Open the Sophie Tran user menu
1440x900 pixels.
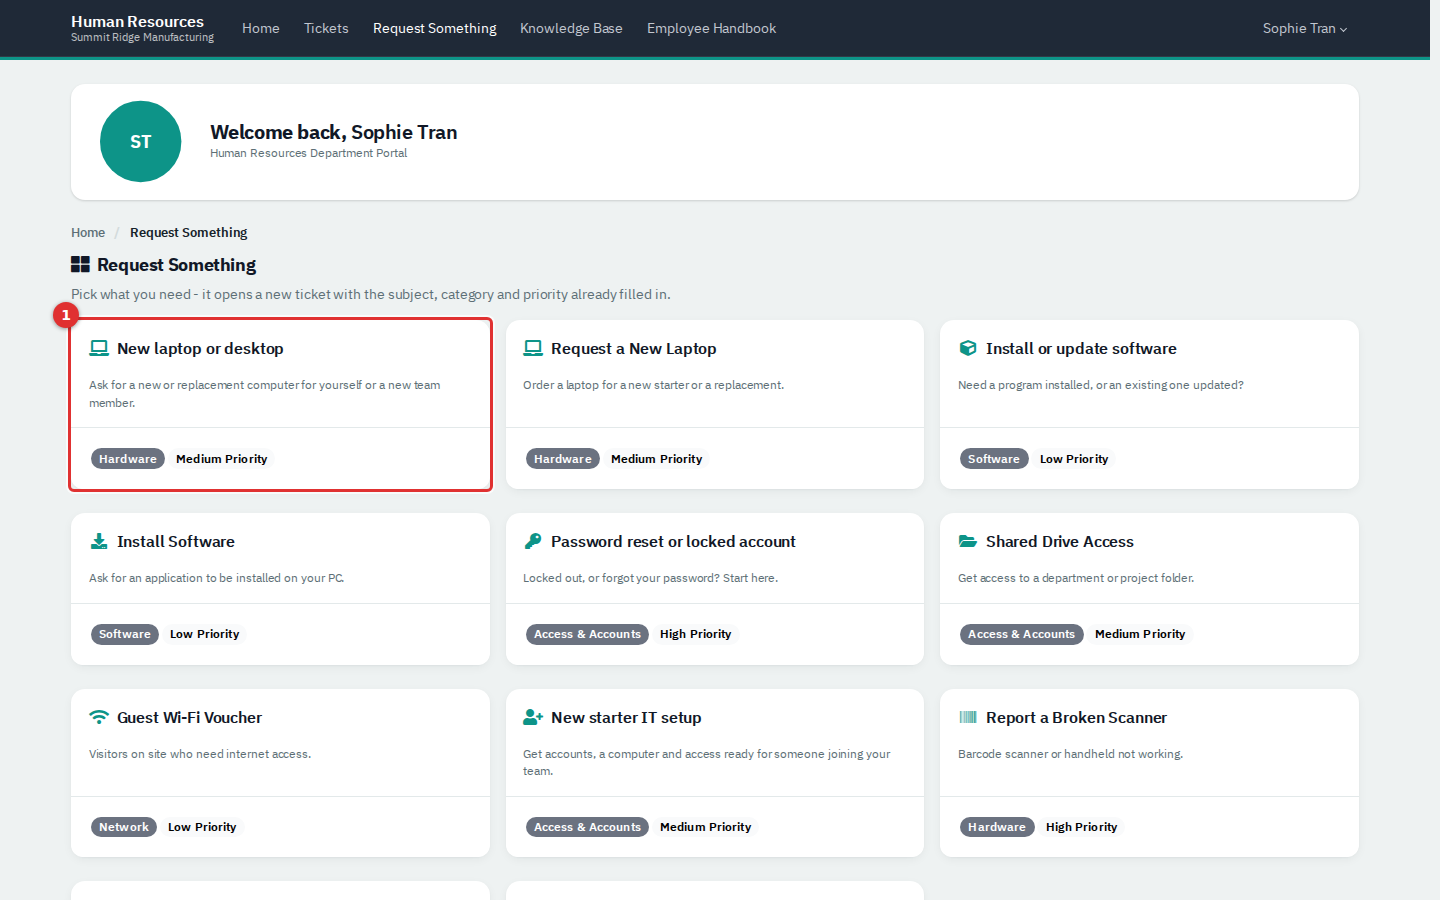tap(1305, 28)
